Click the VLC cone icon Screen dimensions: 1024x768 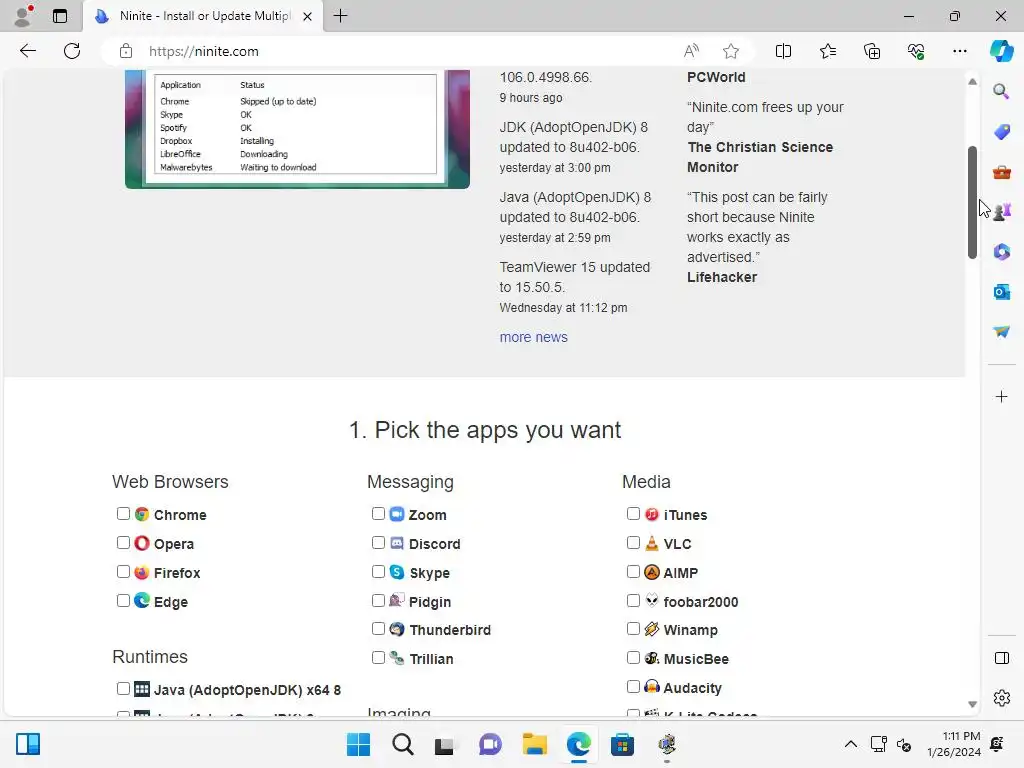652,543
